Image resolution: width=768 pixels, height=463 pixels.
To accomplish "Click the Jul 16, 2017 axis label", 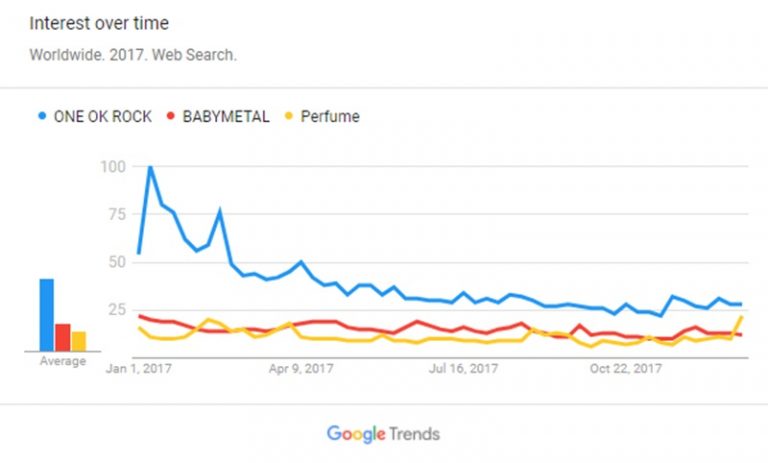I will point(463,368).
